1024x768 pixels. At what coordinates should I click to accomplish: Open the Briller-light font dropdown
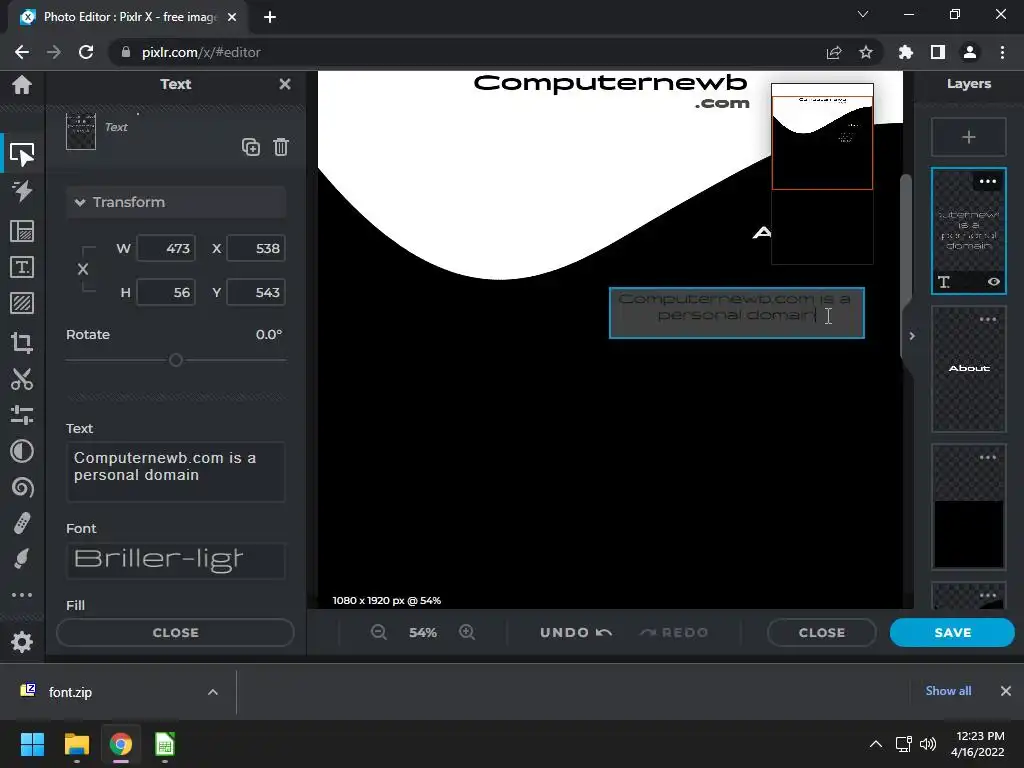(x=176, y=560)
